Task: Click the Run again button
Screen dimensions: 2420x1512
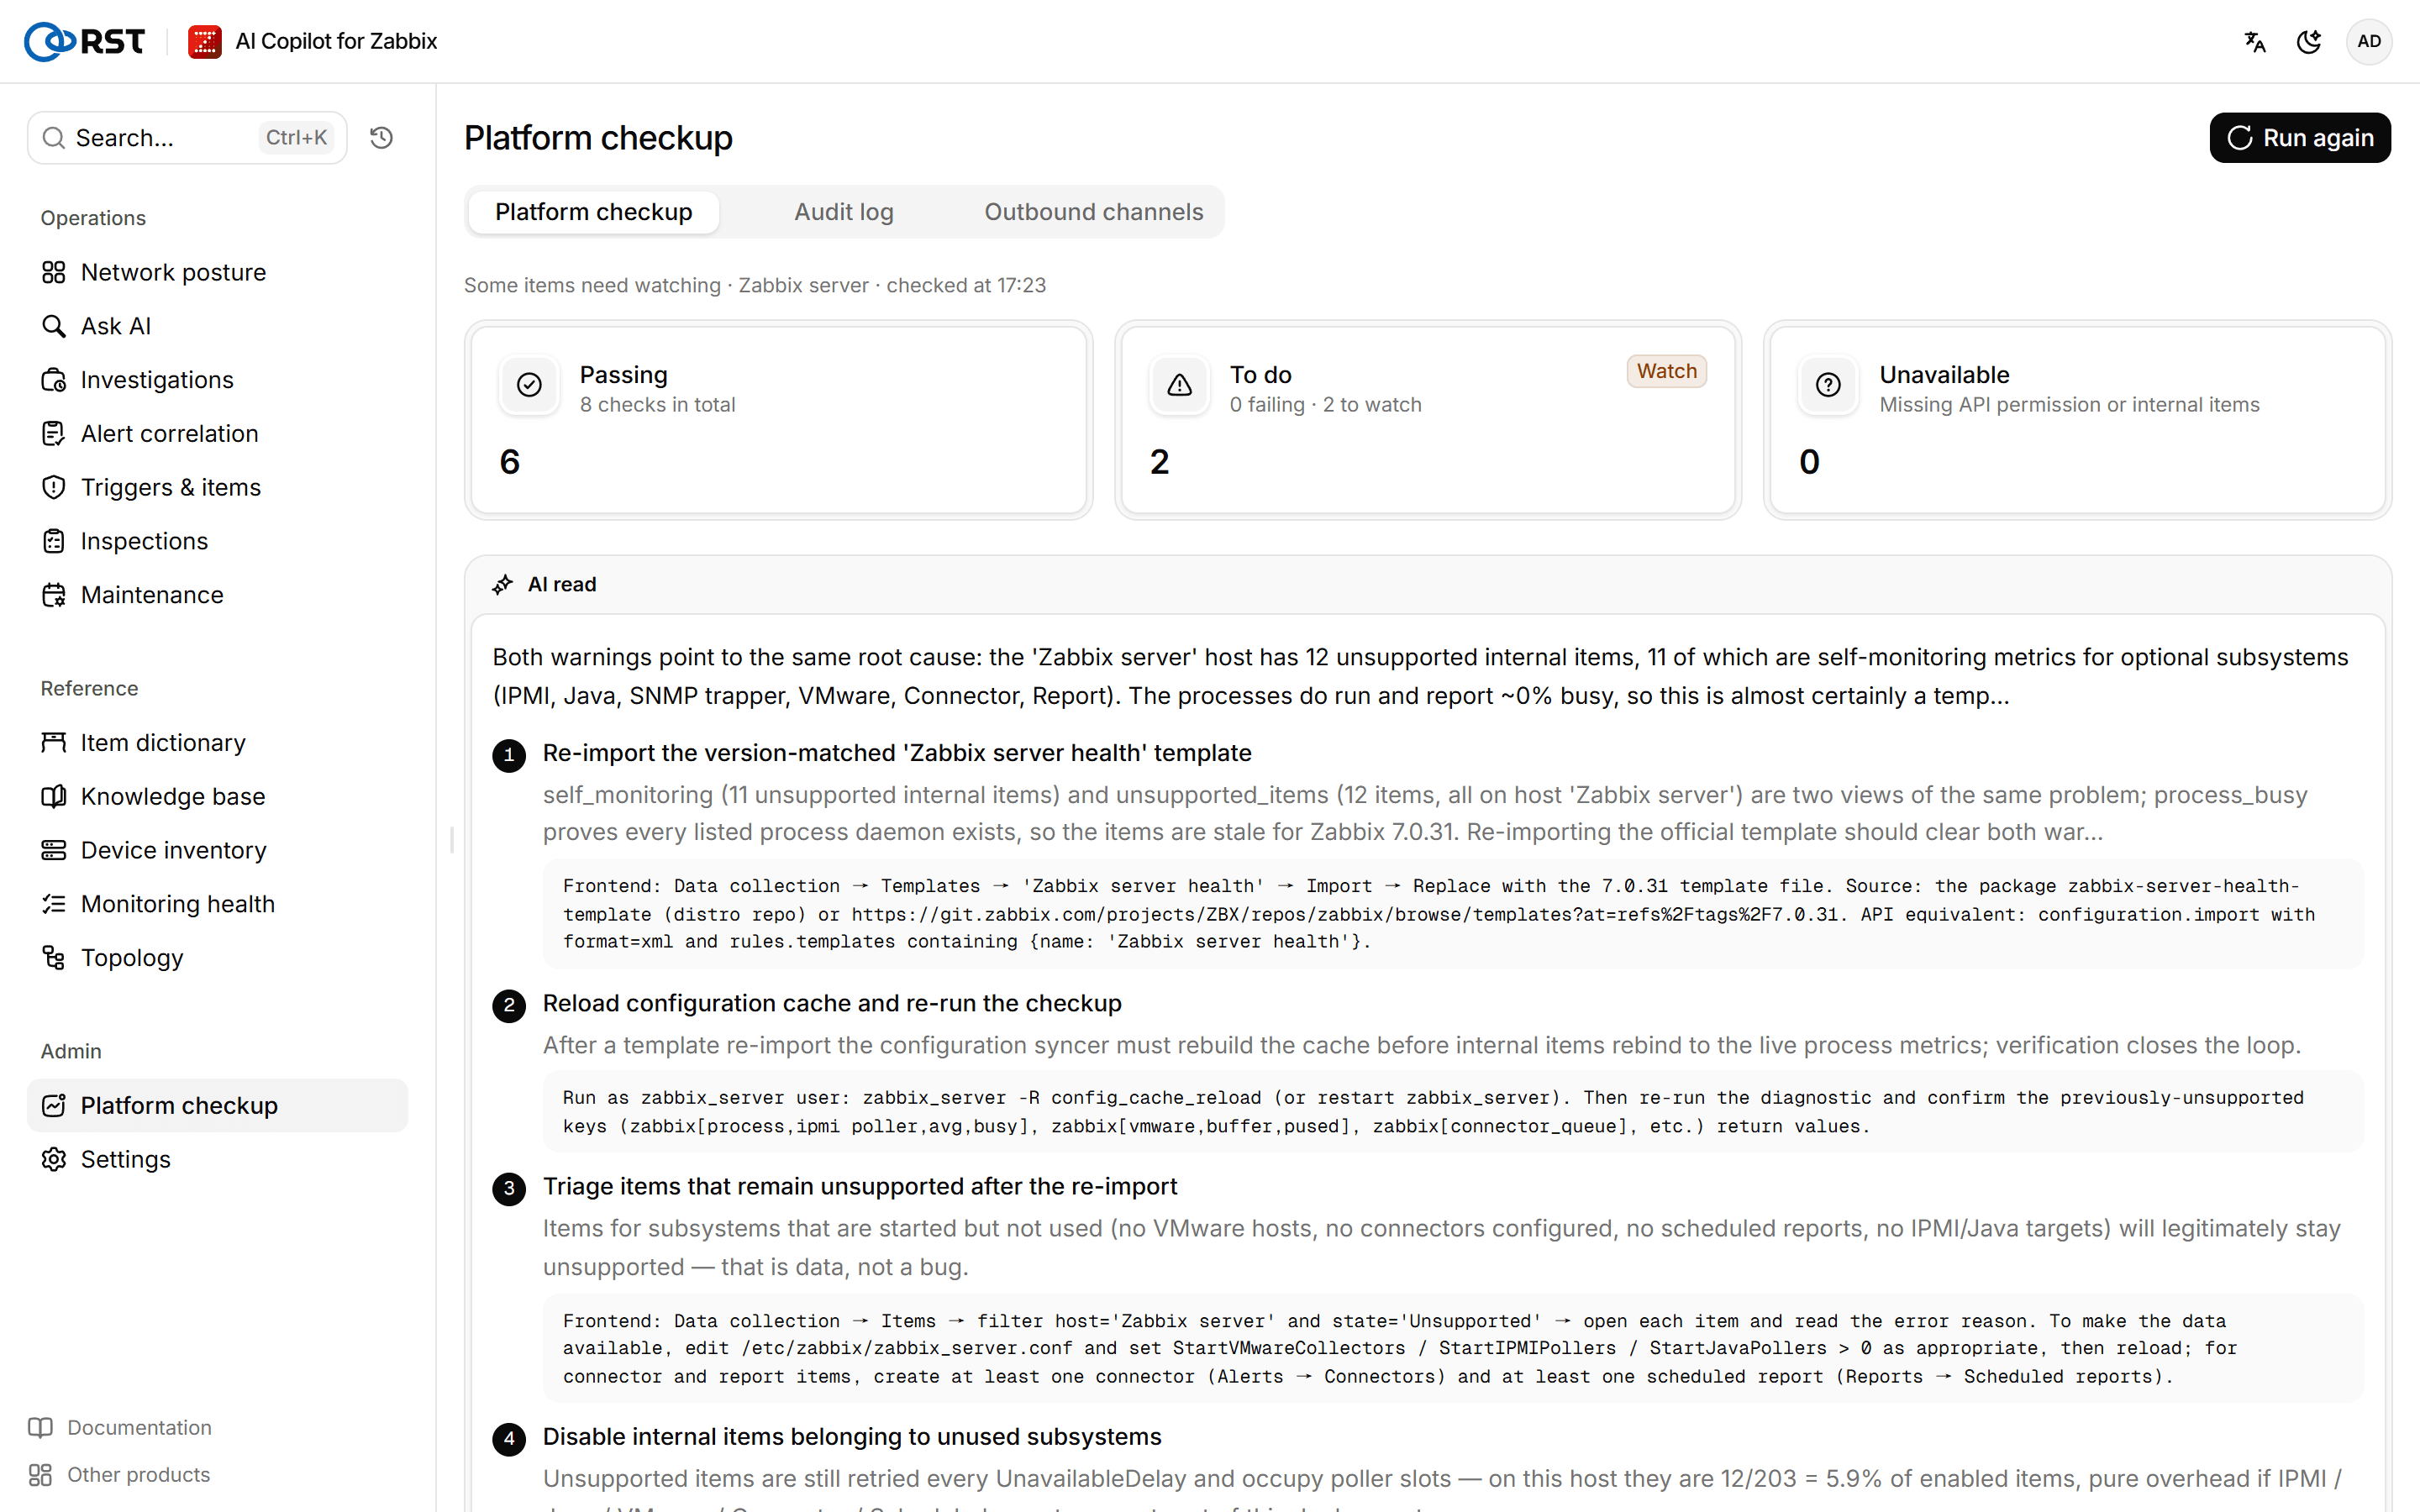Action: tap(2300, 137)
